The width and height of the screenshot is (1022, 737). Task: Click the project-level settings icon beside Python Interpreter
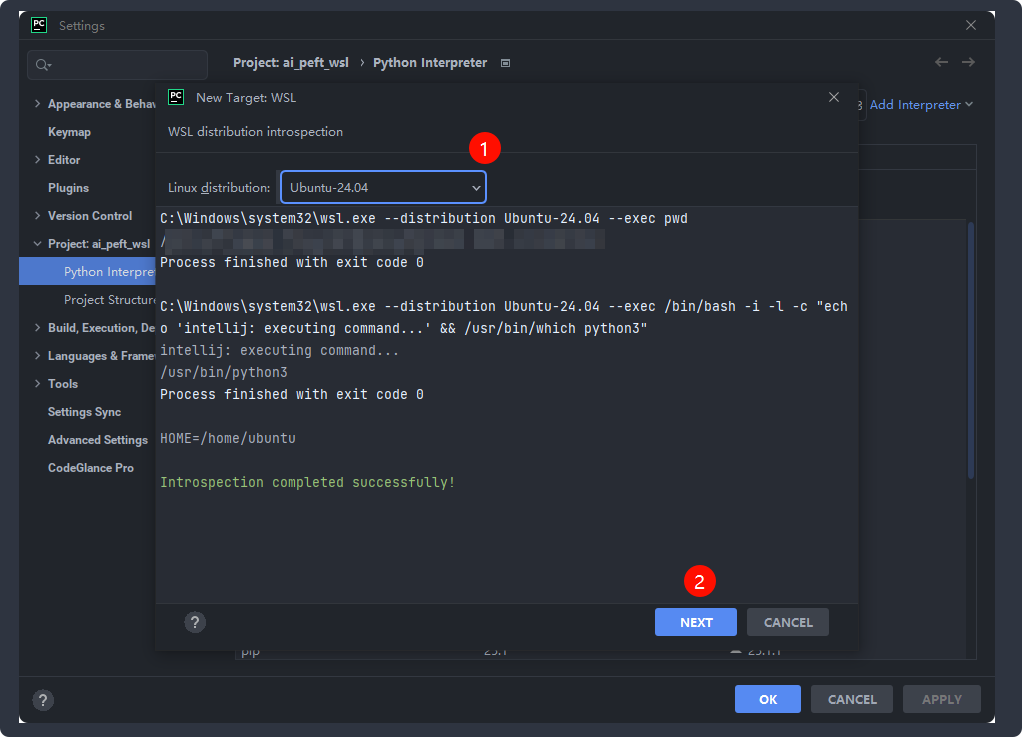tap(505, 63)
